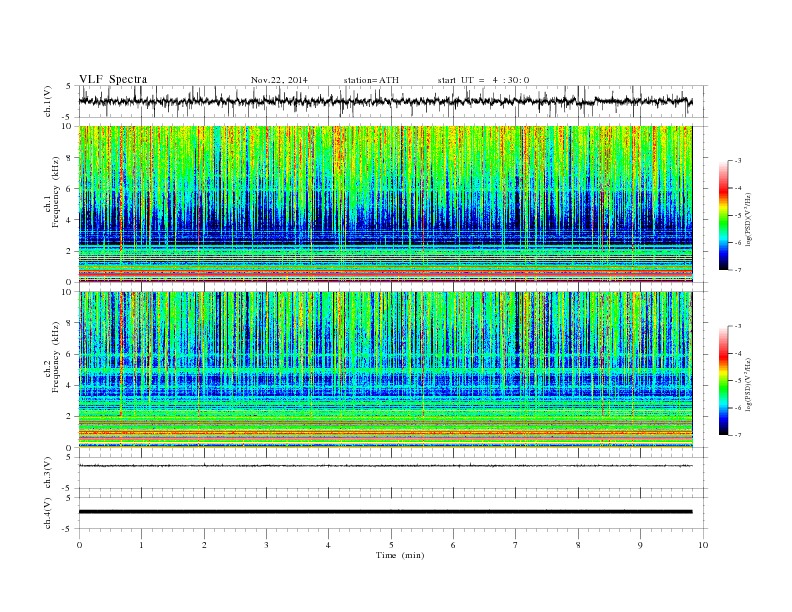792x612 pixels.
Task: Click the ch.3 flat voltage trace
Action: (385, 466)
